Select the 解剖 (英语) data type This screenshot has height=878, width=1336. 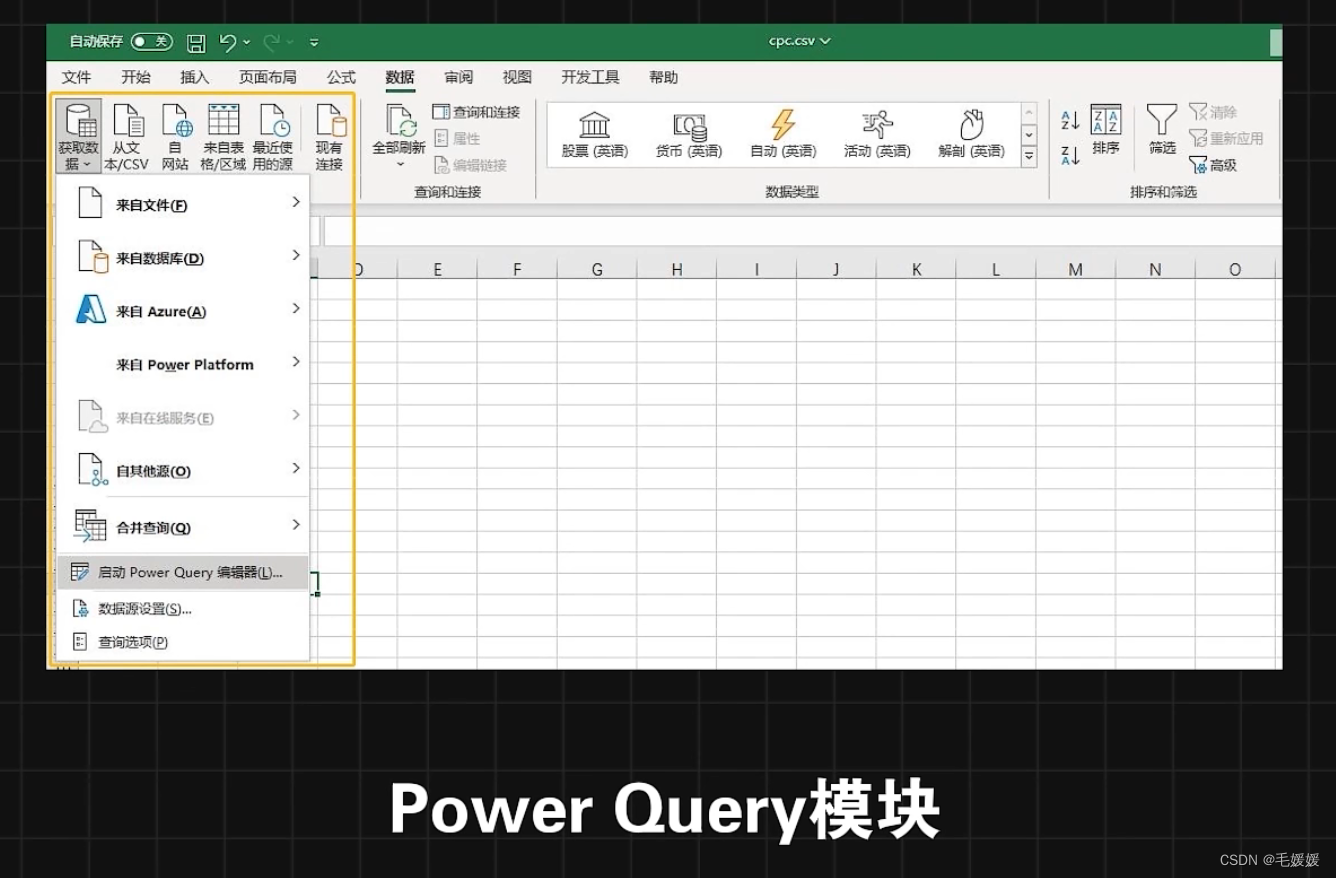(x=971, y=135)
